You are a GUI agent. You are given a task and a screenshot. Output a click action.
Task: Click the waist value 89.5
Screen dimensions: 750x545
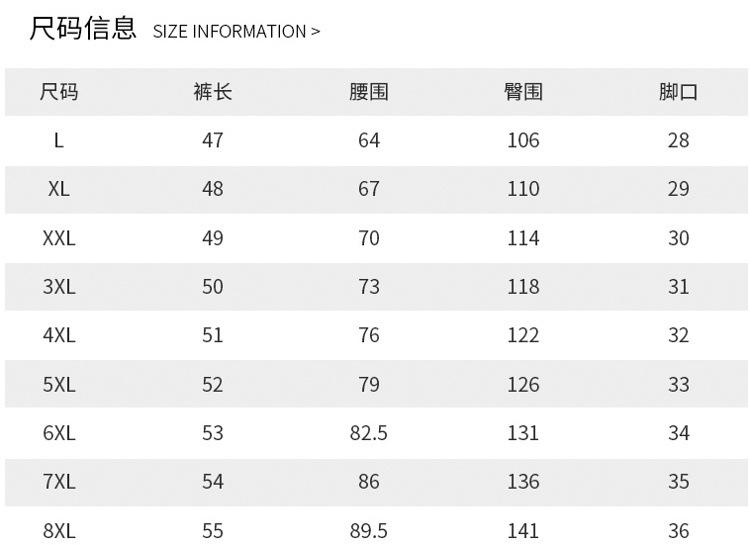click(x=368, y=530)
